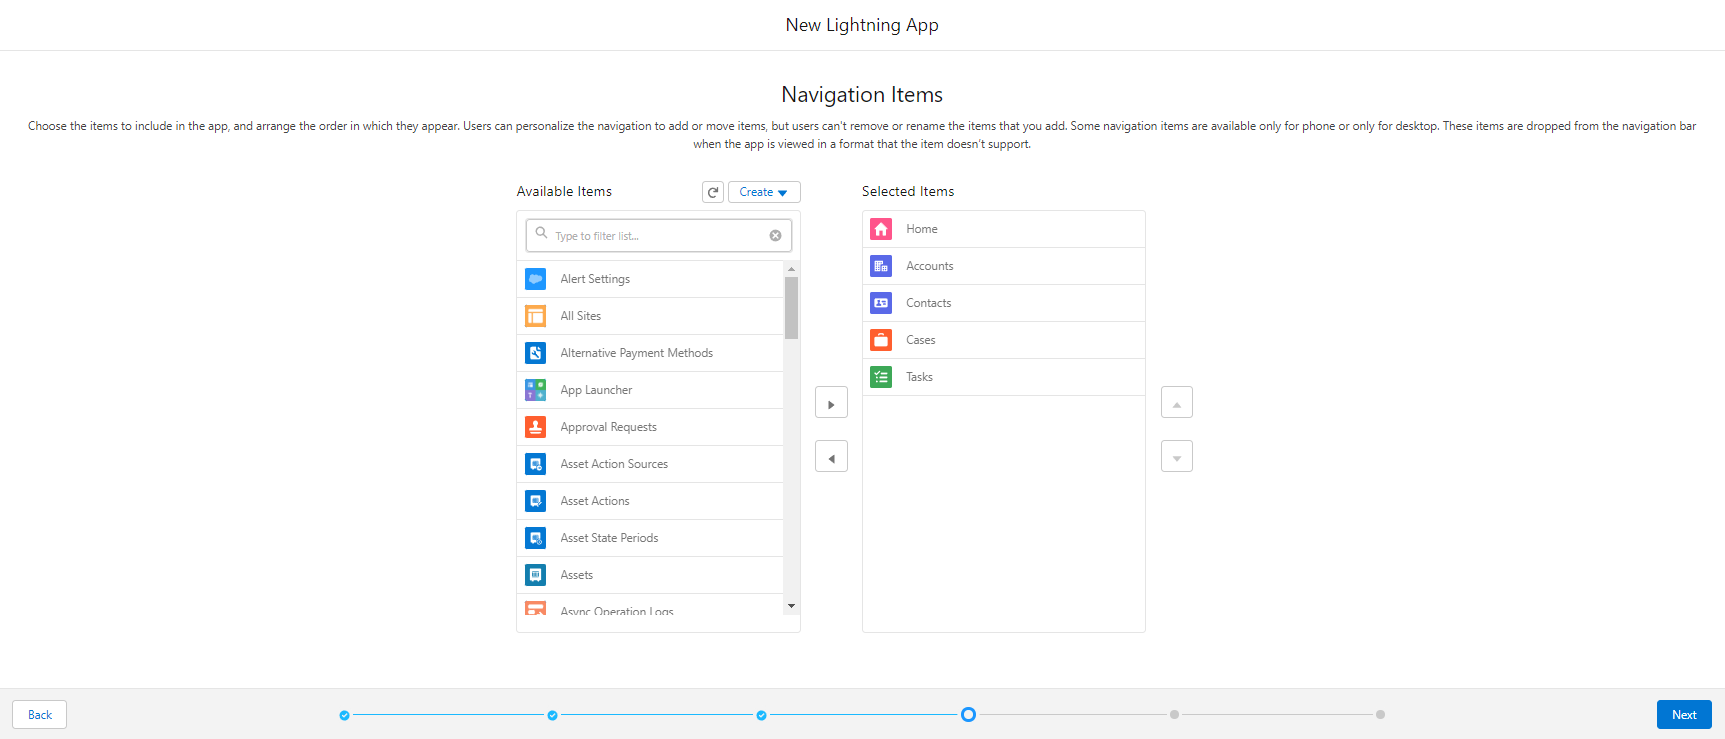Select Asset Actions item
Screen dimensions: 1725x739
(x=650, y=501)
